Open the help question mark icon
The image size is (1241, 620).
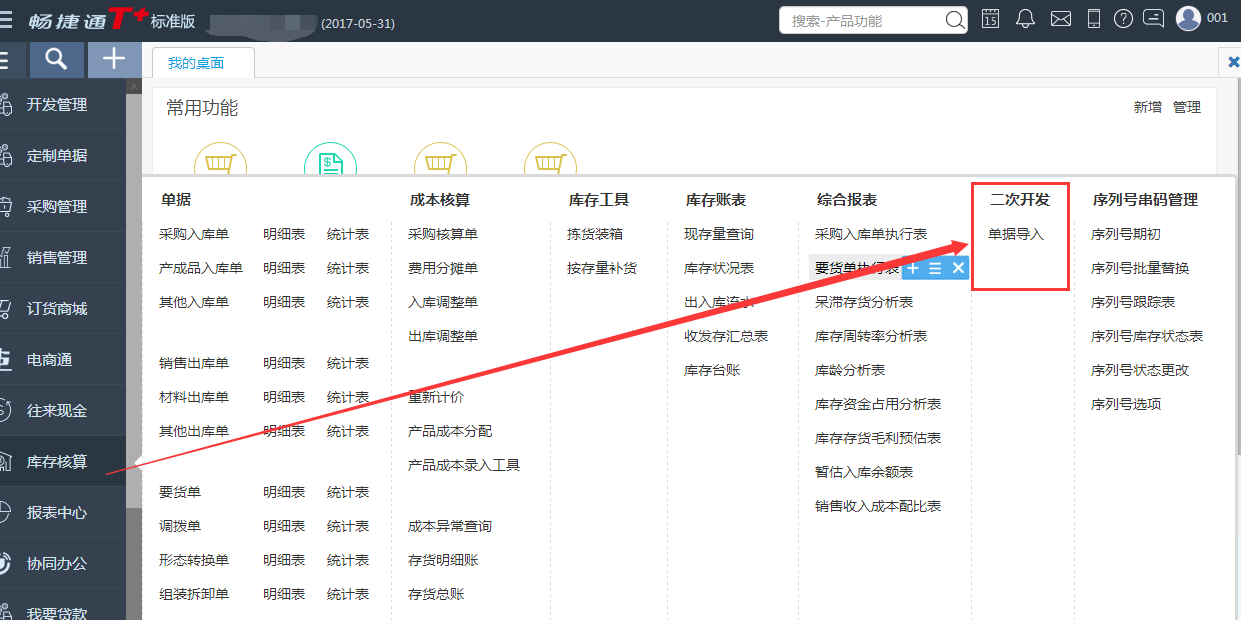(1123, 19)
